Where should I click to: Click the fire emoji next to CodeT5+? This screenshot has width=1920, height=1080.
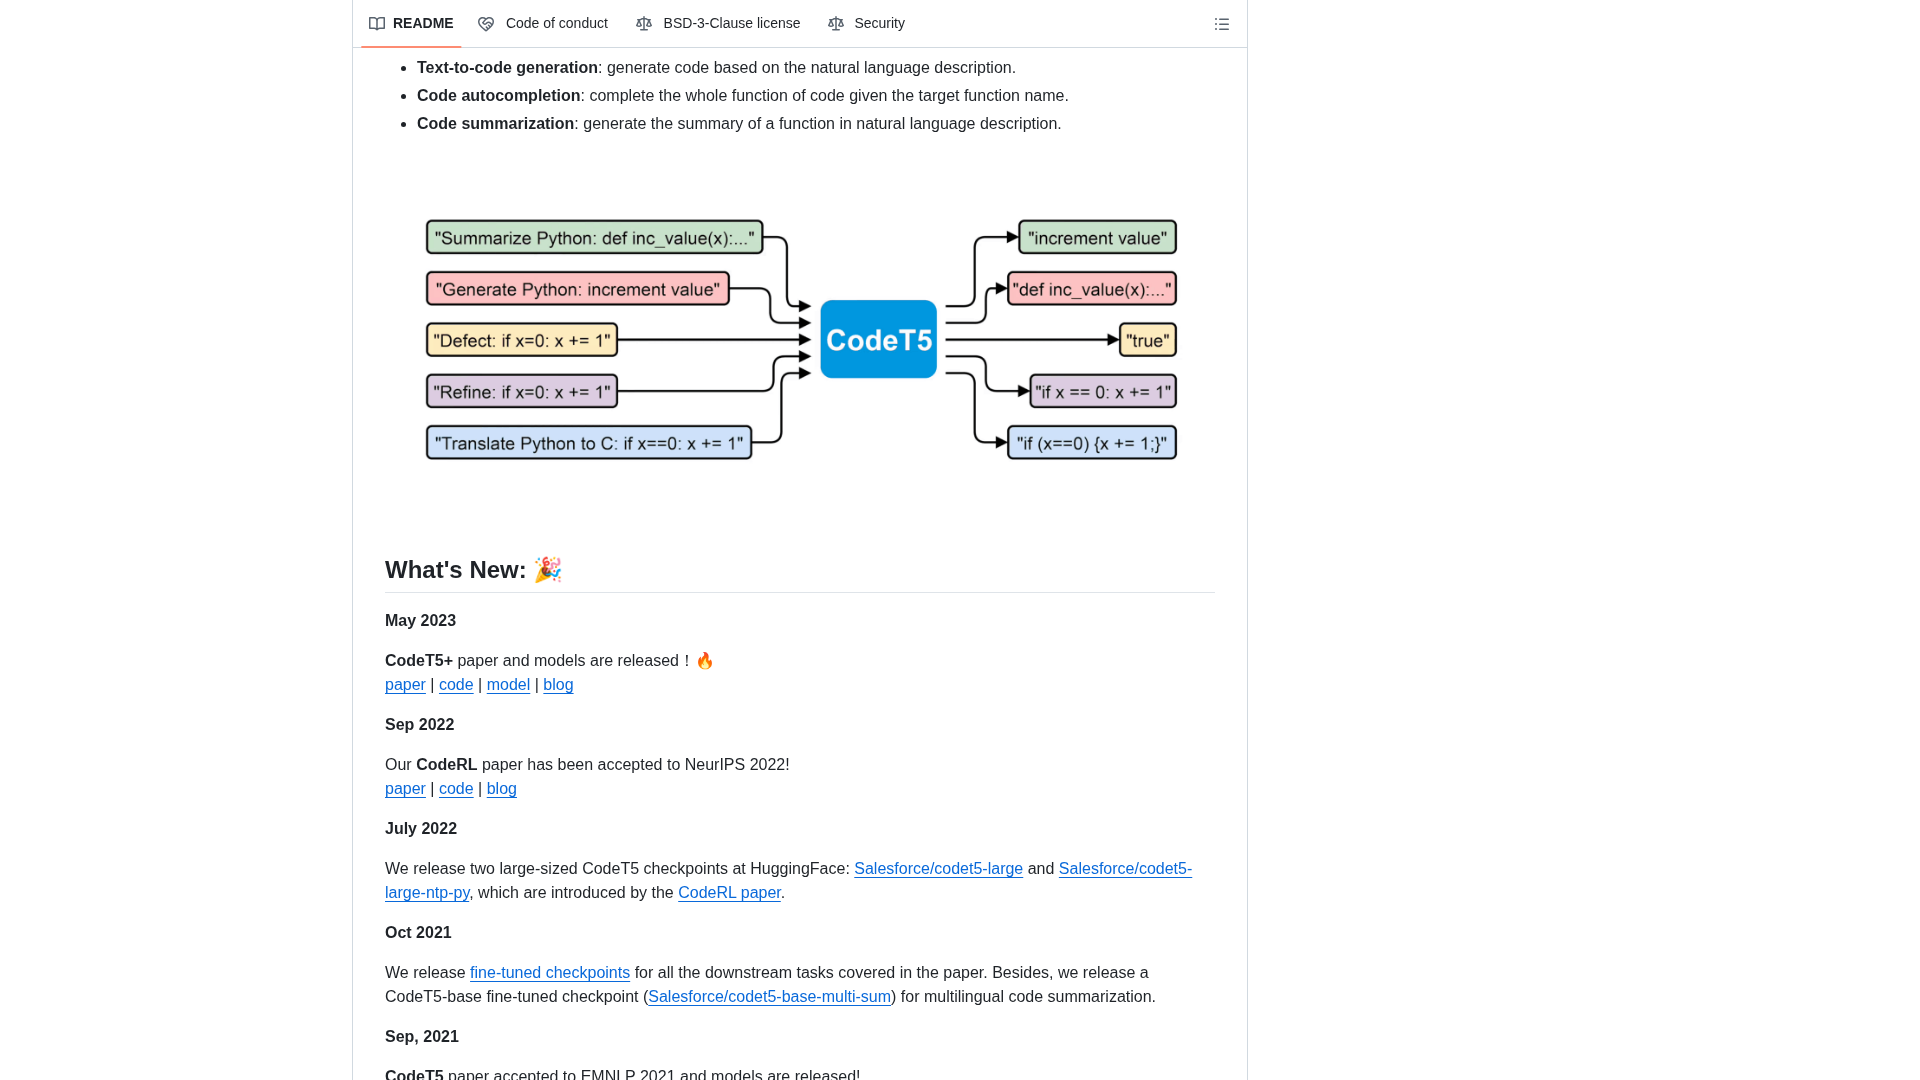pos(705,660)
